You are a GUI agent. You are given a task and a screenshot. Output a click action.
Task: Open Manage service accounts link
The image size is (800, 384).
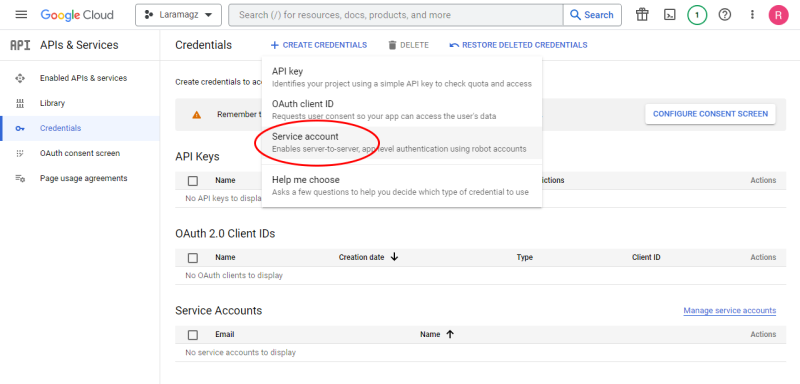(730, 310)
